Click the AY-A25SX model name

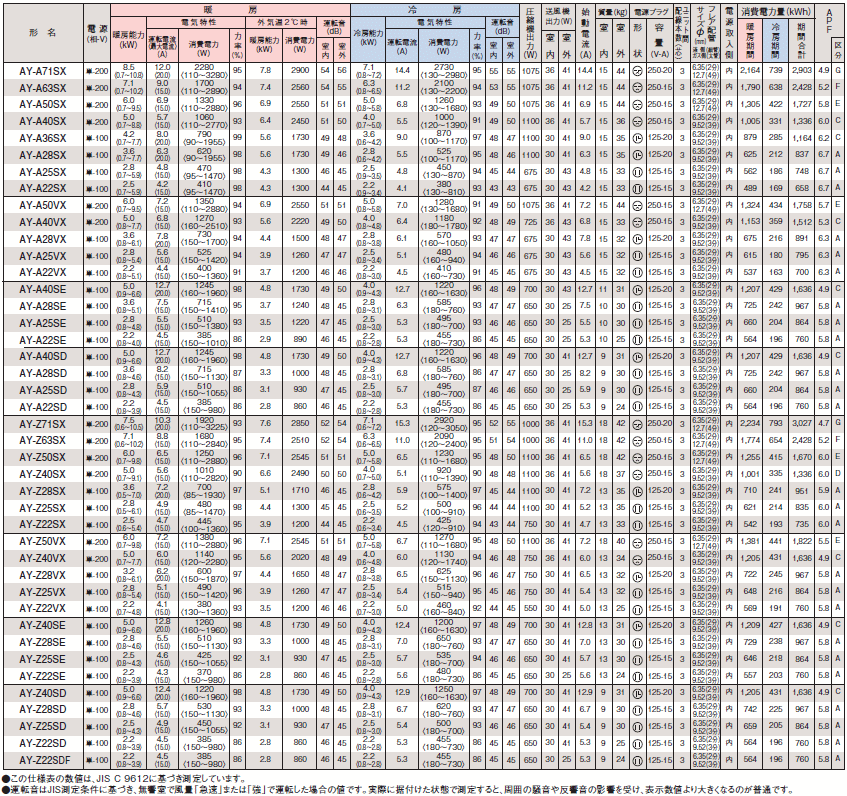pos(43,172)
